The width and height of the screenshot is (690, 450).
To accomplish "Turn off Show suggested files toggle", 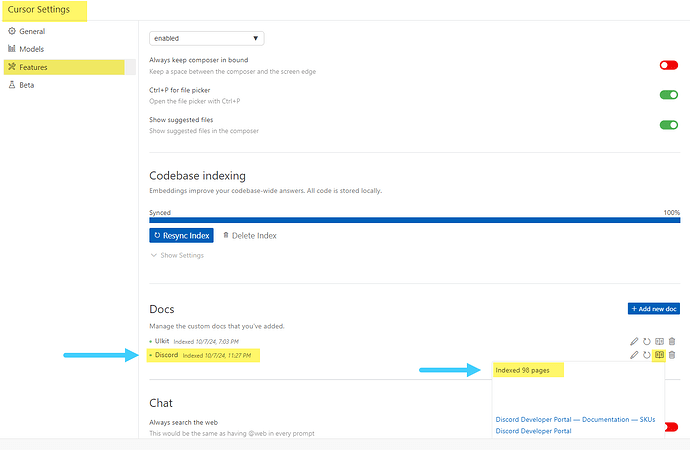I will 668,125.
